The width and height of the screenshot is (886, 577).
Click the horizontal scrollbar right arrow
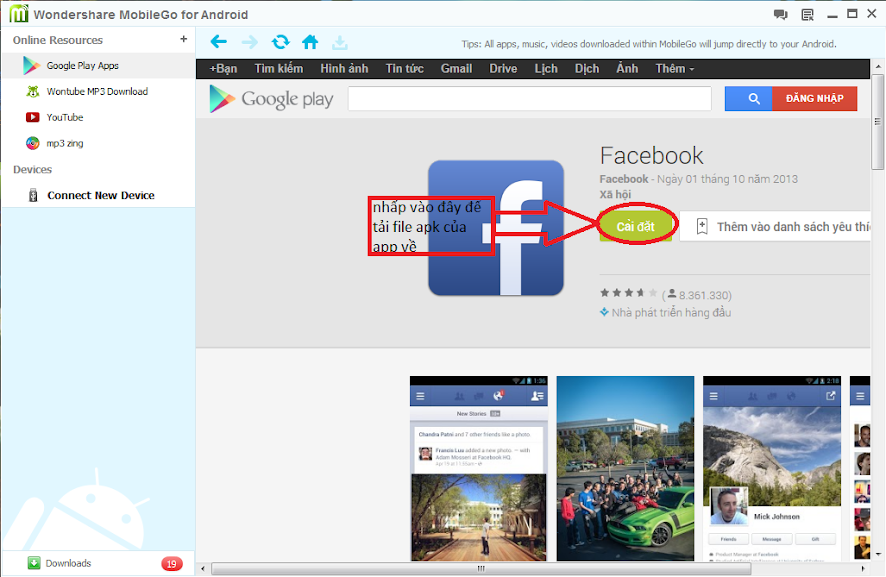(863, 569)
